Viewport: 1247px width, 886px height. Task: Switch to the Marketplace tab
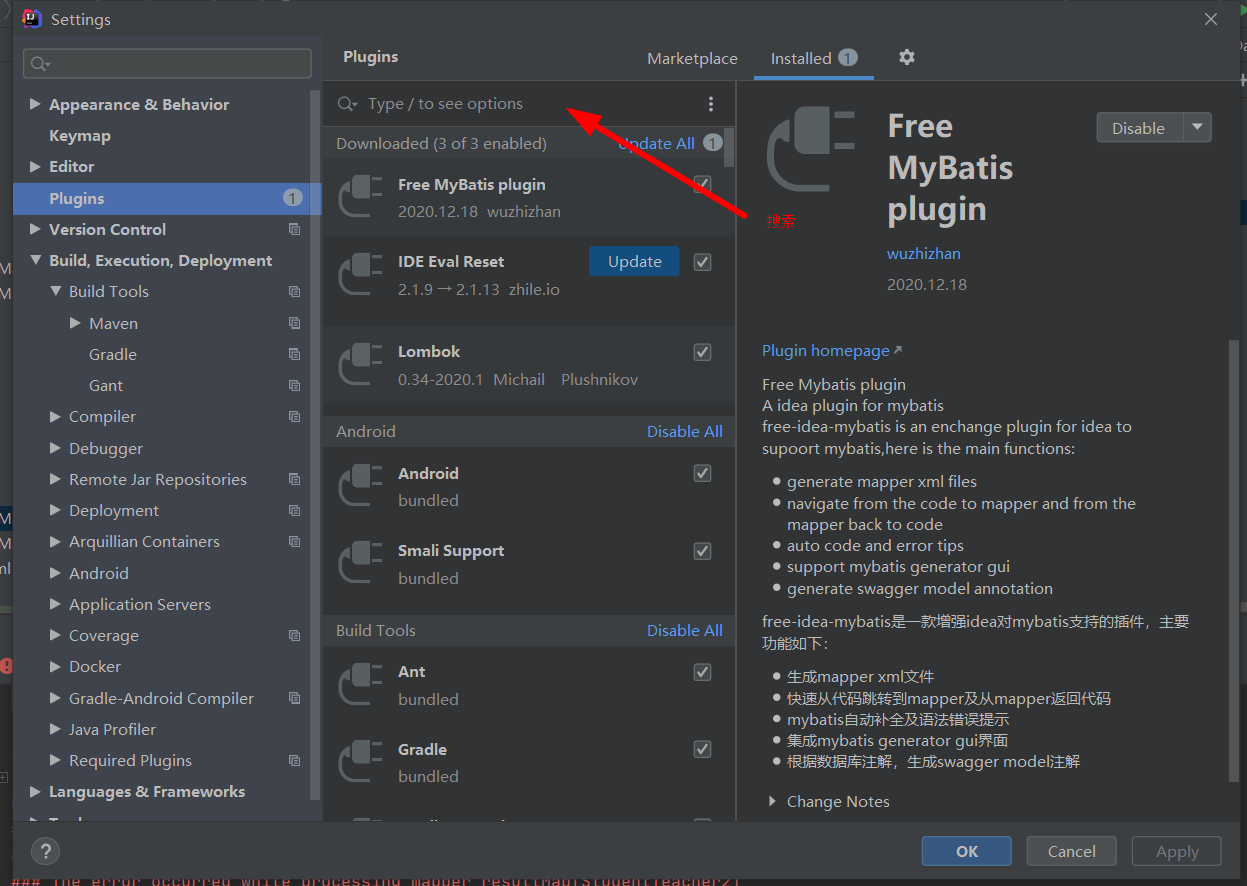(x=692, y=58)
